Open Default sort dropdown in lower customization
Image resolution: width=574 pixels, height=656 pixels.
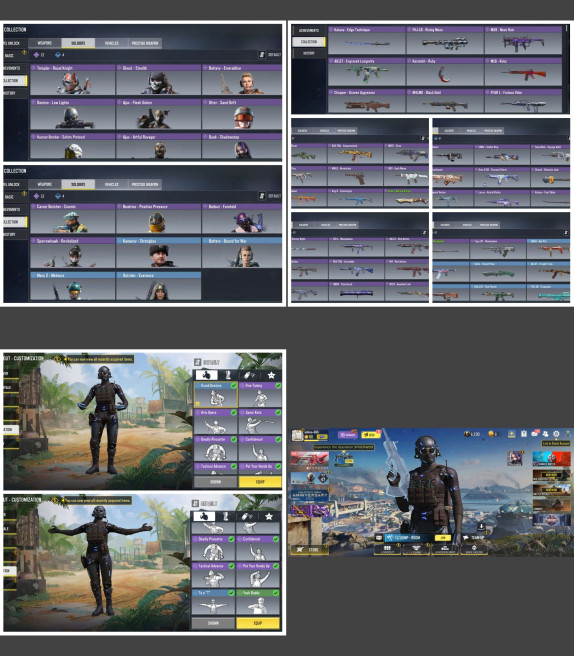click(205, 504)
